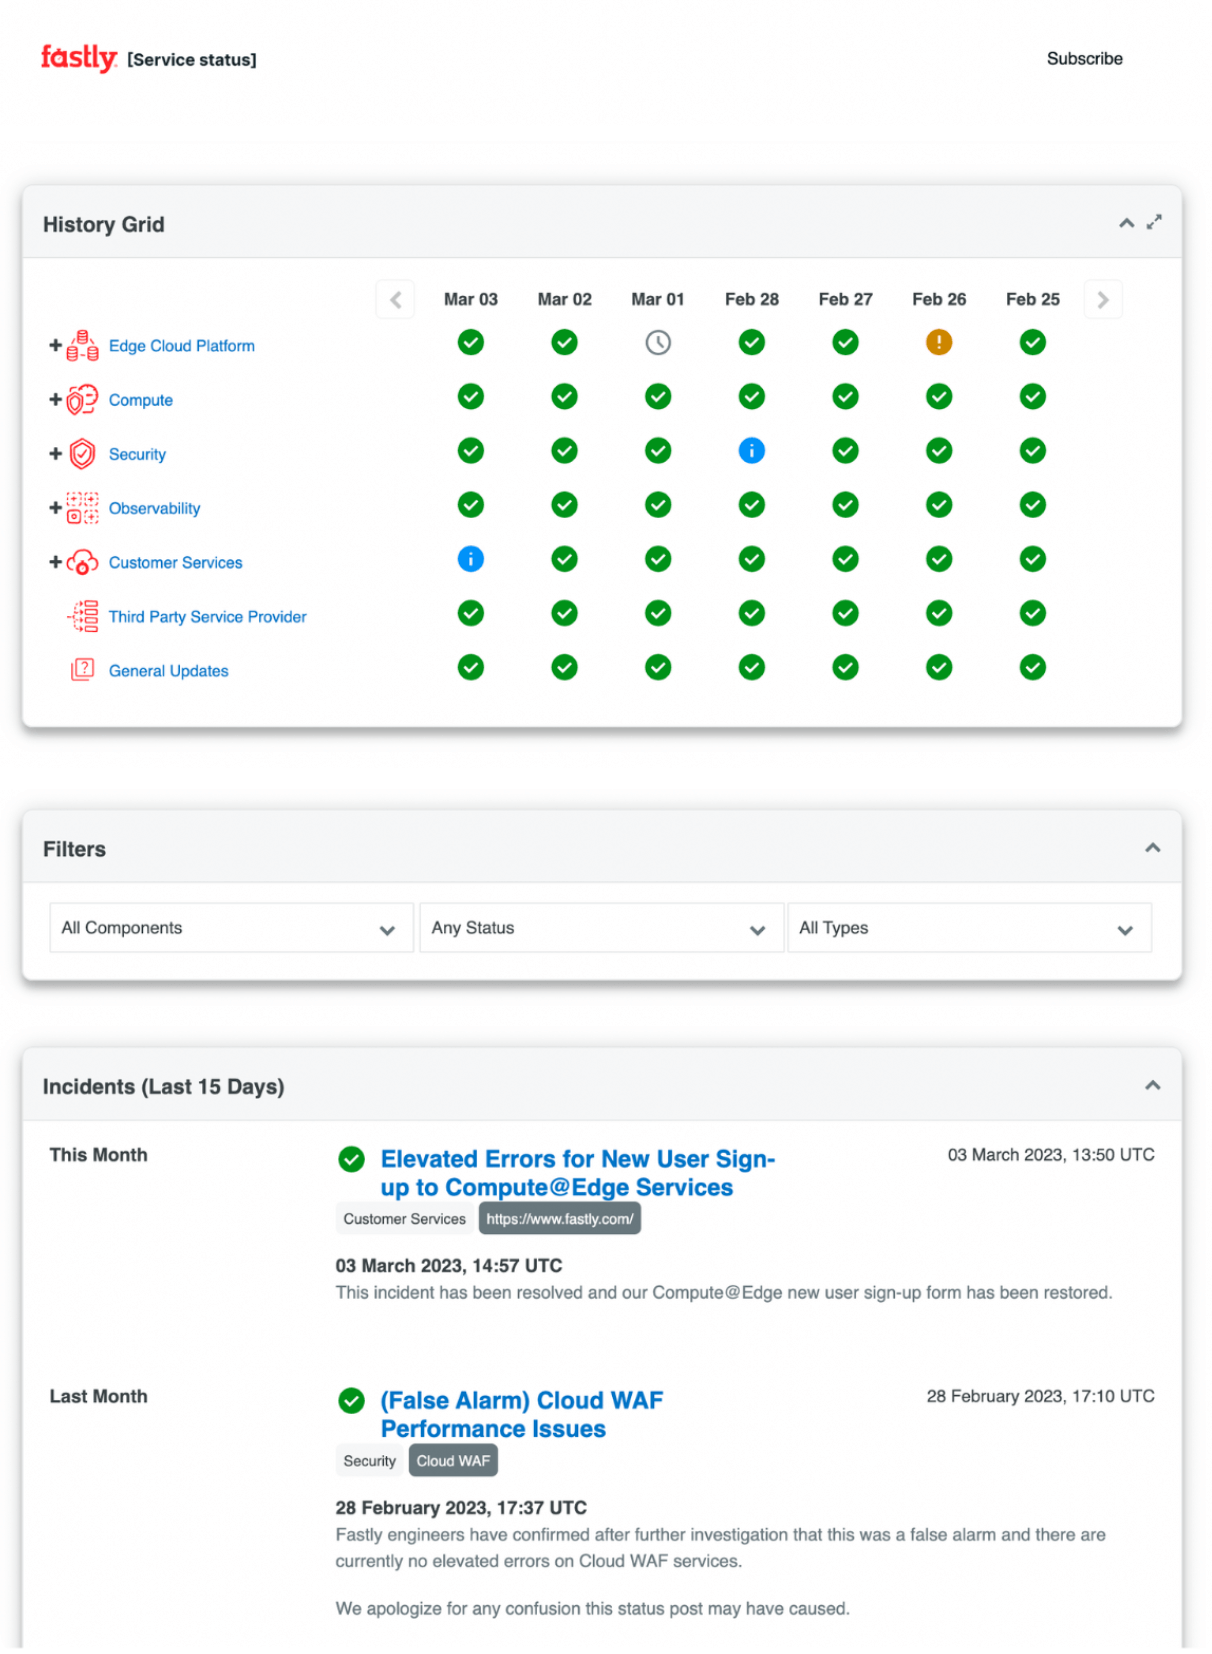The width and height of the screenshot is (1212, 1654).
Task: Open the Edge Cloud Platform link
Action: pyautogui.click(x=182, y=346)
